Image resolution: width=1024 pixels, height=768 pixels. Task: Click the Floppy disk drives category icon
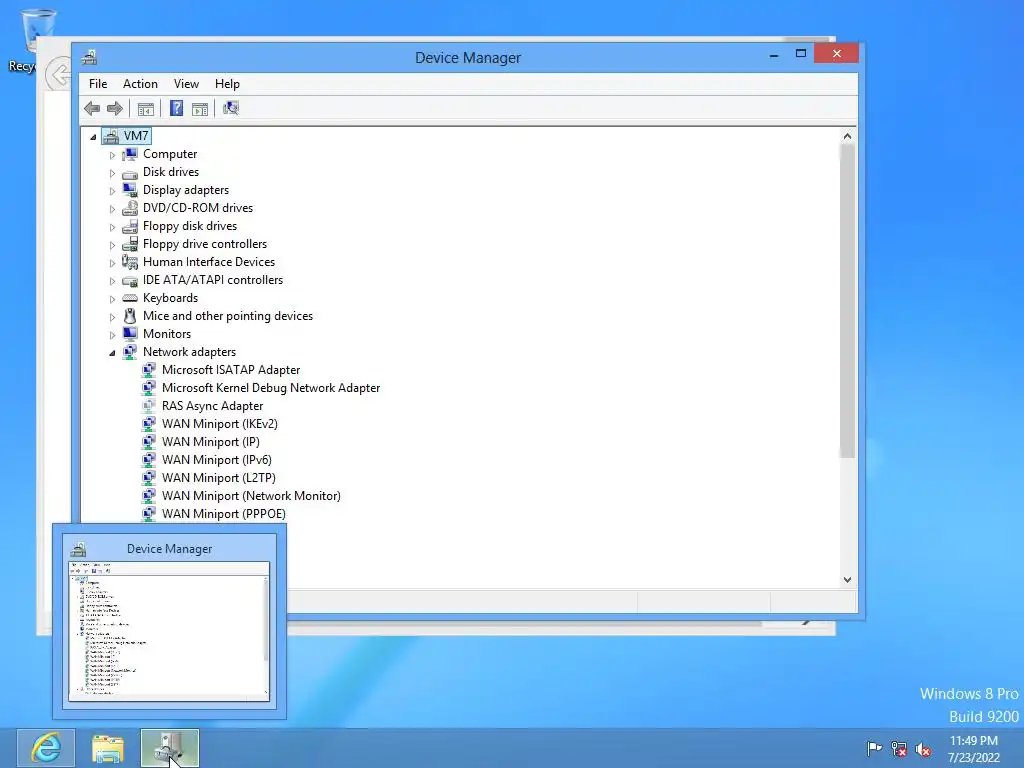click(x=130, y=226)
